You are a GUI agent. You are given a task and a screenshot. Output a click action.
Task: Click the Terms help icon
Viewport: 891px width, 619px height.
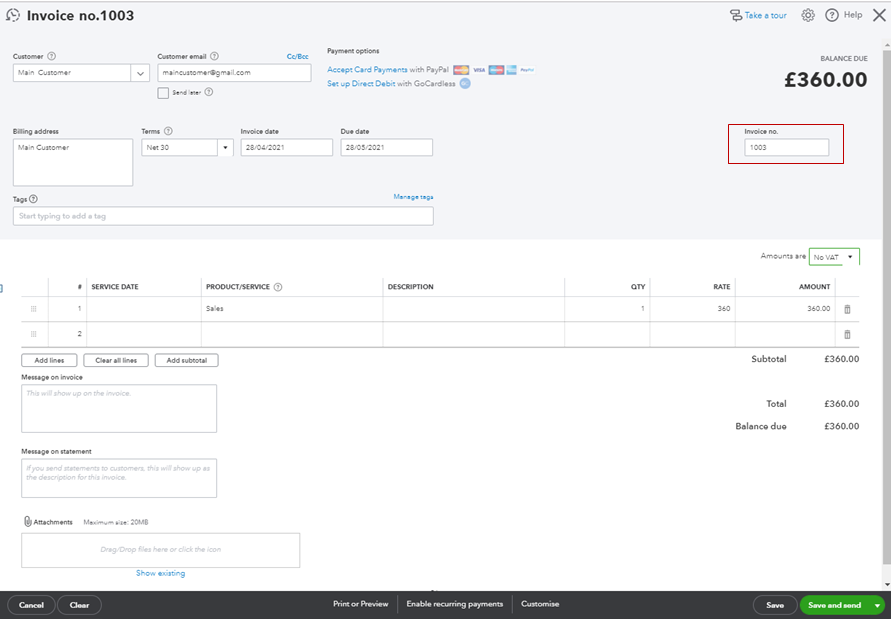click(168, 131)
